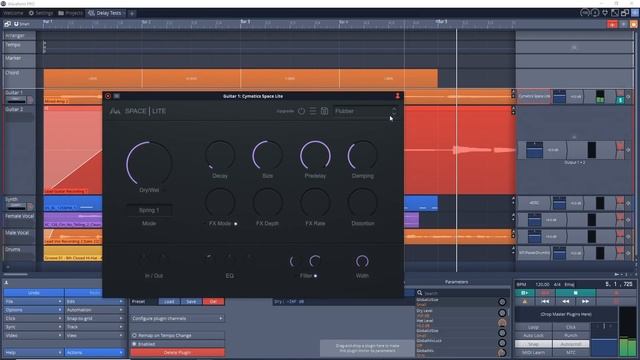Viewport: 640px width, 360px height.
Task: Open the Configure plugin channels dropdown
Action: [178, 318]
